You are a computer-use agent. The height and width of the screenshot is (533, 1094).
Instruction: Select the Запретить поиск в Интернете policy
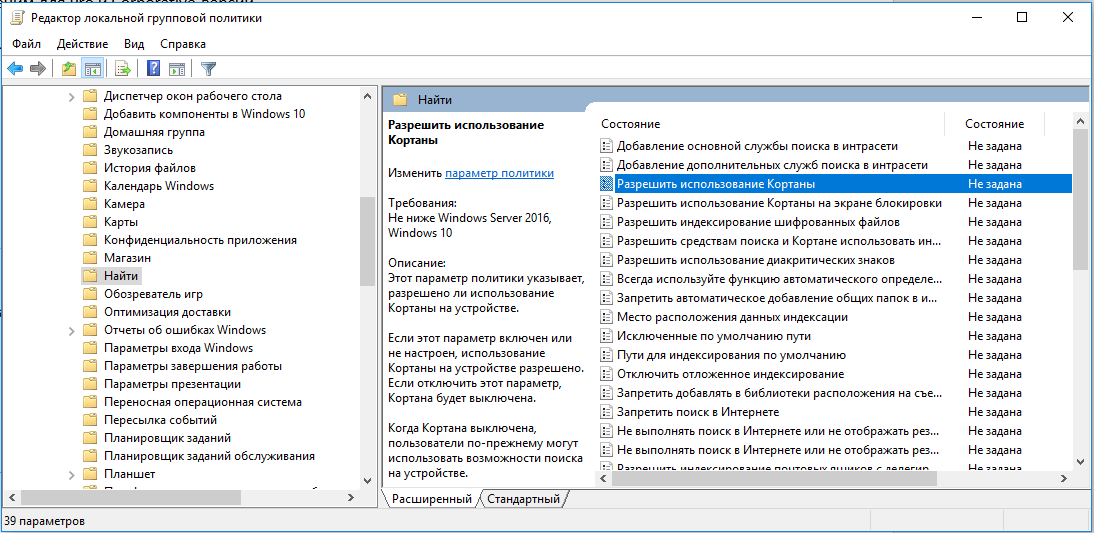697,412
